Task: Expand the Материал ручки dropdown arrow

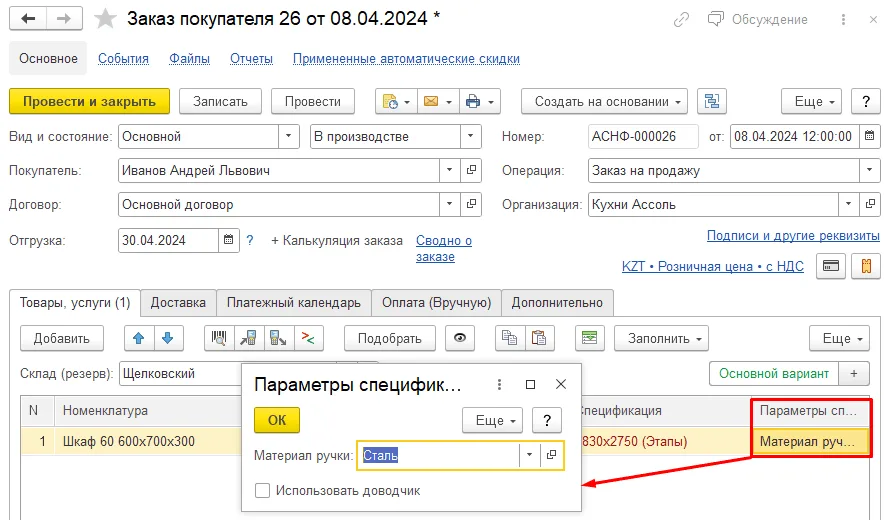Action: 529,455
